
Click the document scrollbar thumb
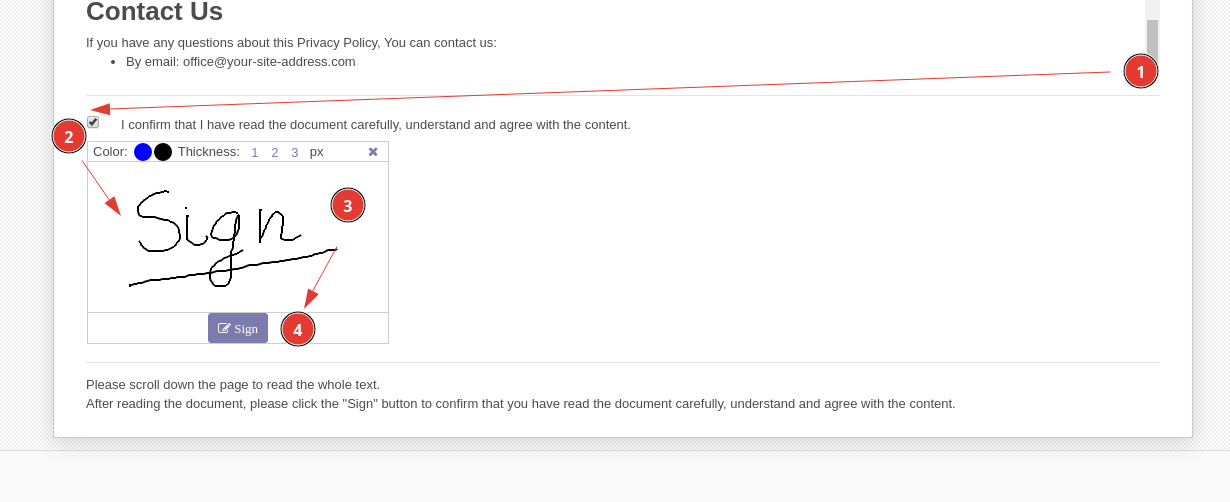tap(1152, 40)
